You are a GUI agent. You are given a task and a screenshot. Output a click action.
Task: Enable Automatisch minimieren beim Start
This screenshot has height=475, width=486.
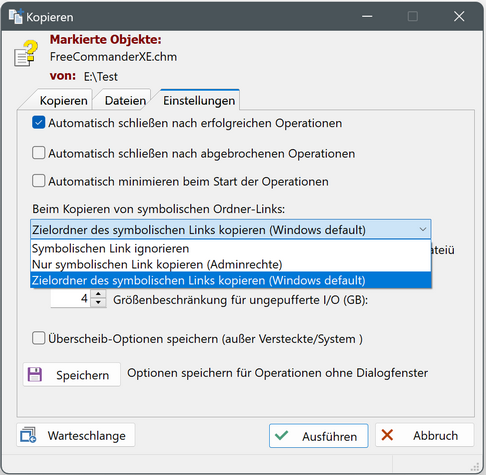pos(39,181)
